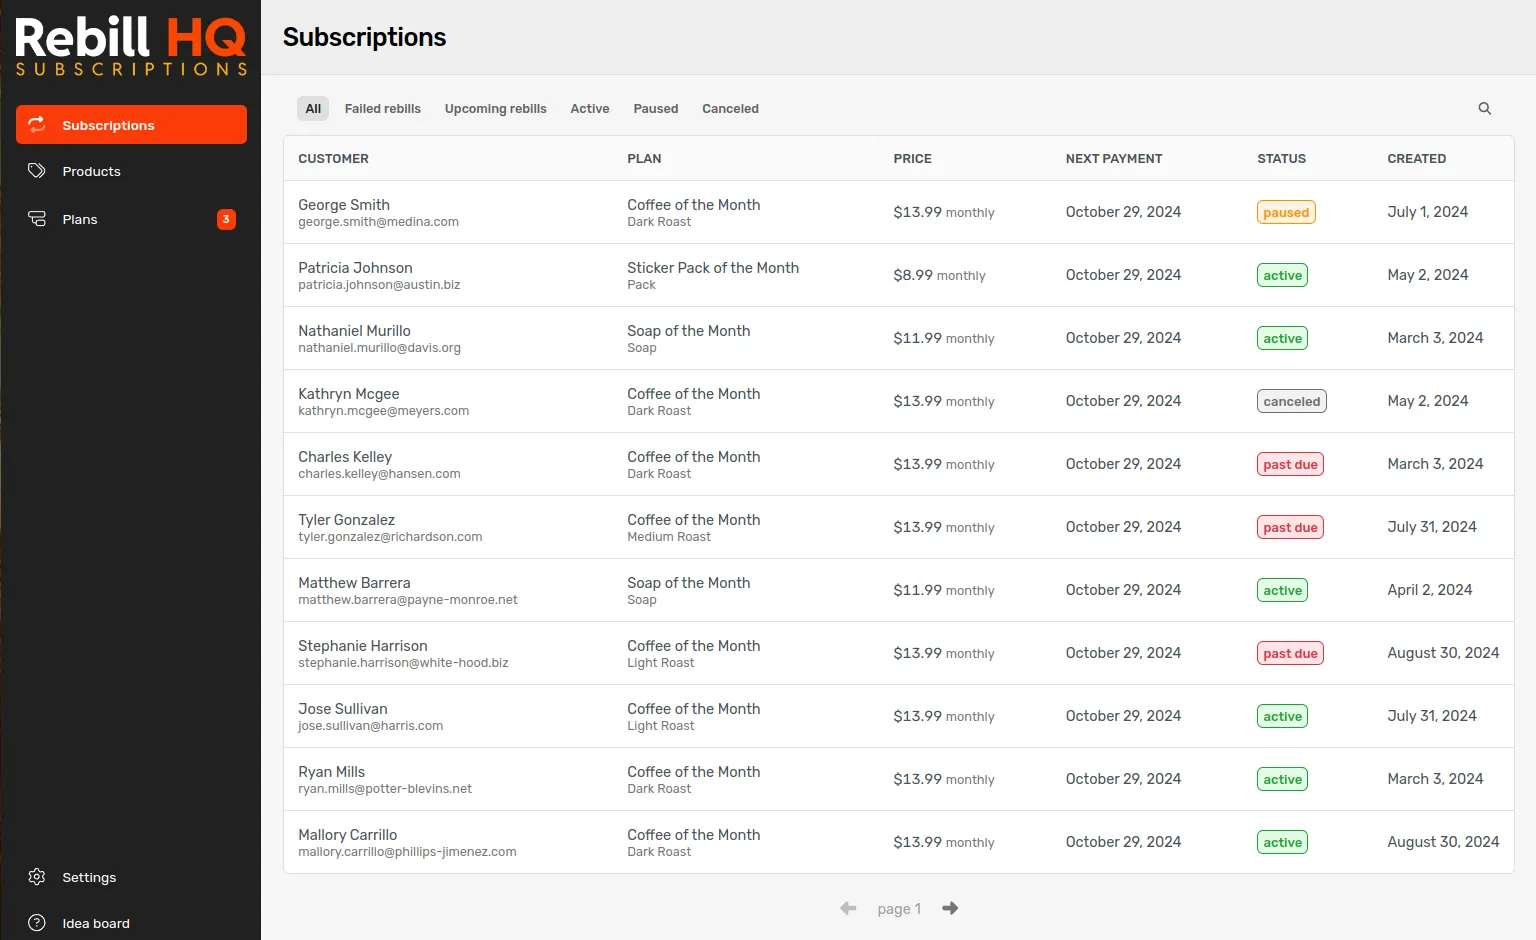Click the Subscriptions refresh icon in sidebar
The width and height of the screenshot is (1536, 940).
37,124
